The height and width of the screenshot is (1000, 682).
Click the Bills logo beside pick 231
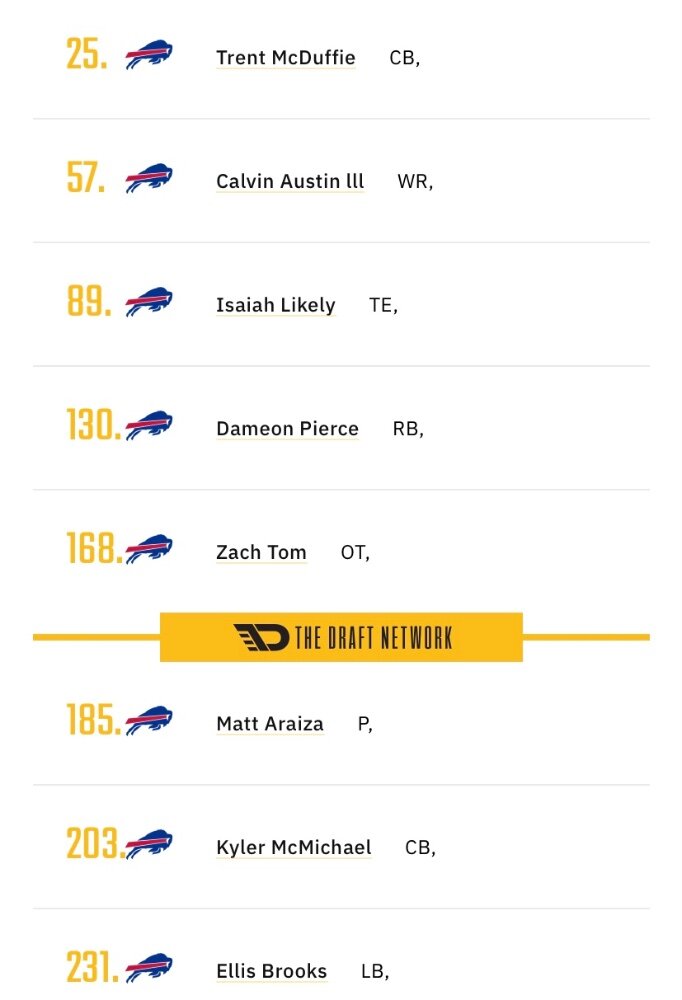[x=149, y=968]
